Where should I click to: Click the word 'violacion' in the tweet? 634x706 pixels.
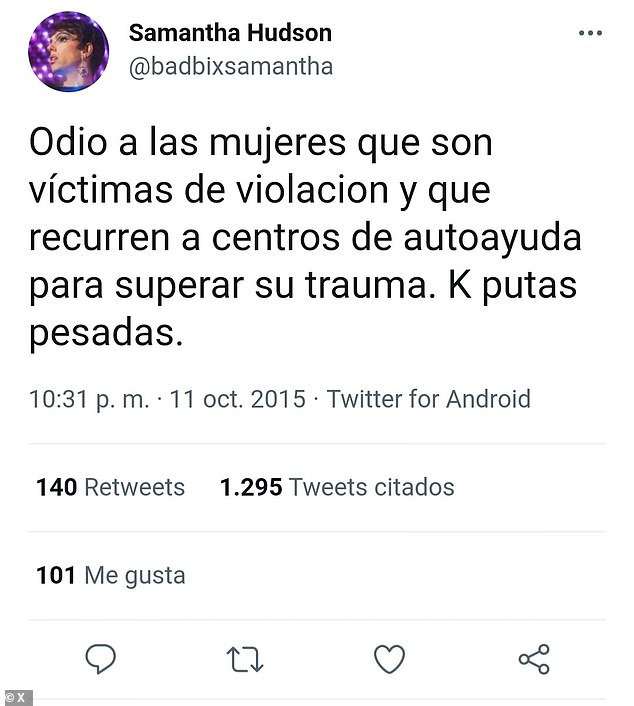[313, 190]
